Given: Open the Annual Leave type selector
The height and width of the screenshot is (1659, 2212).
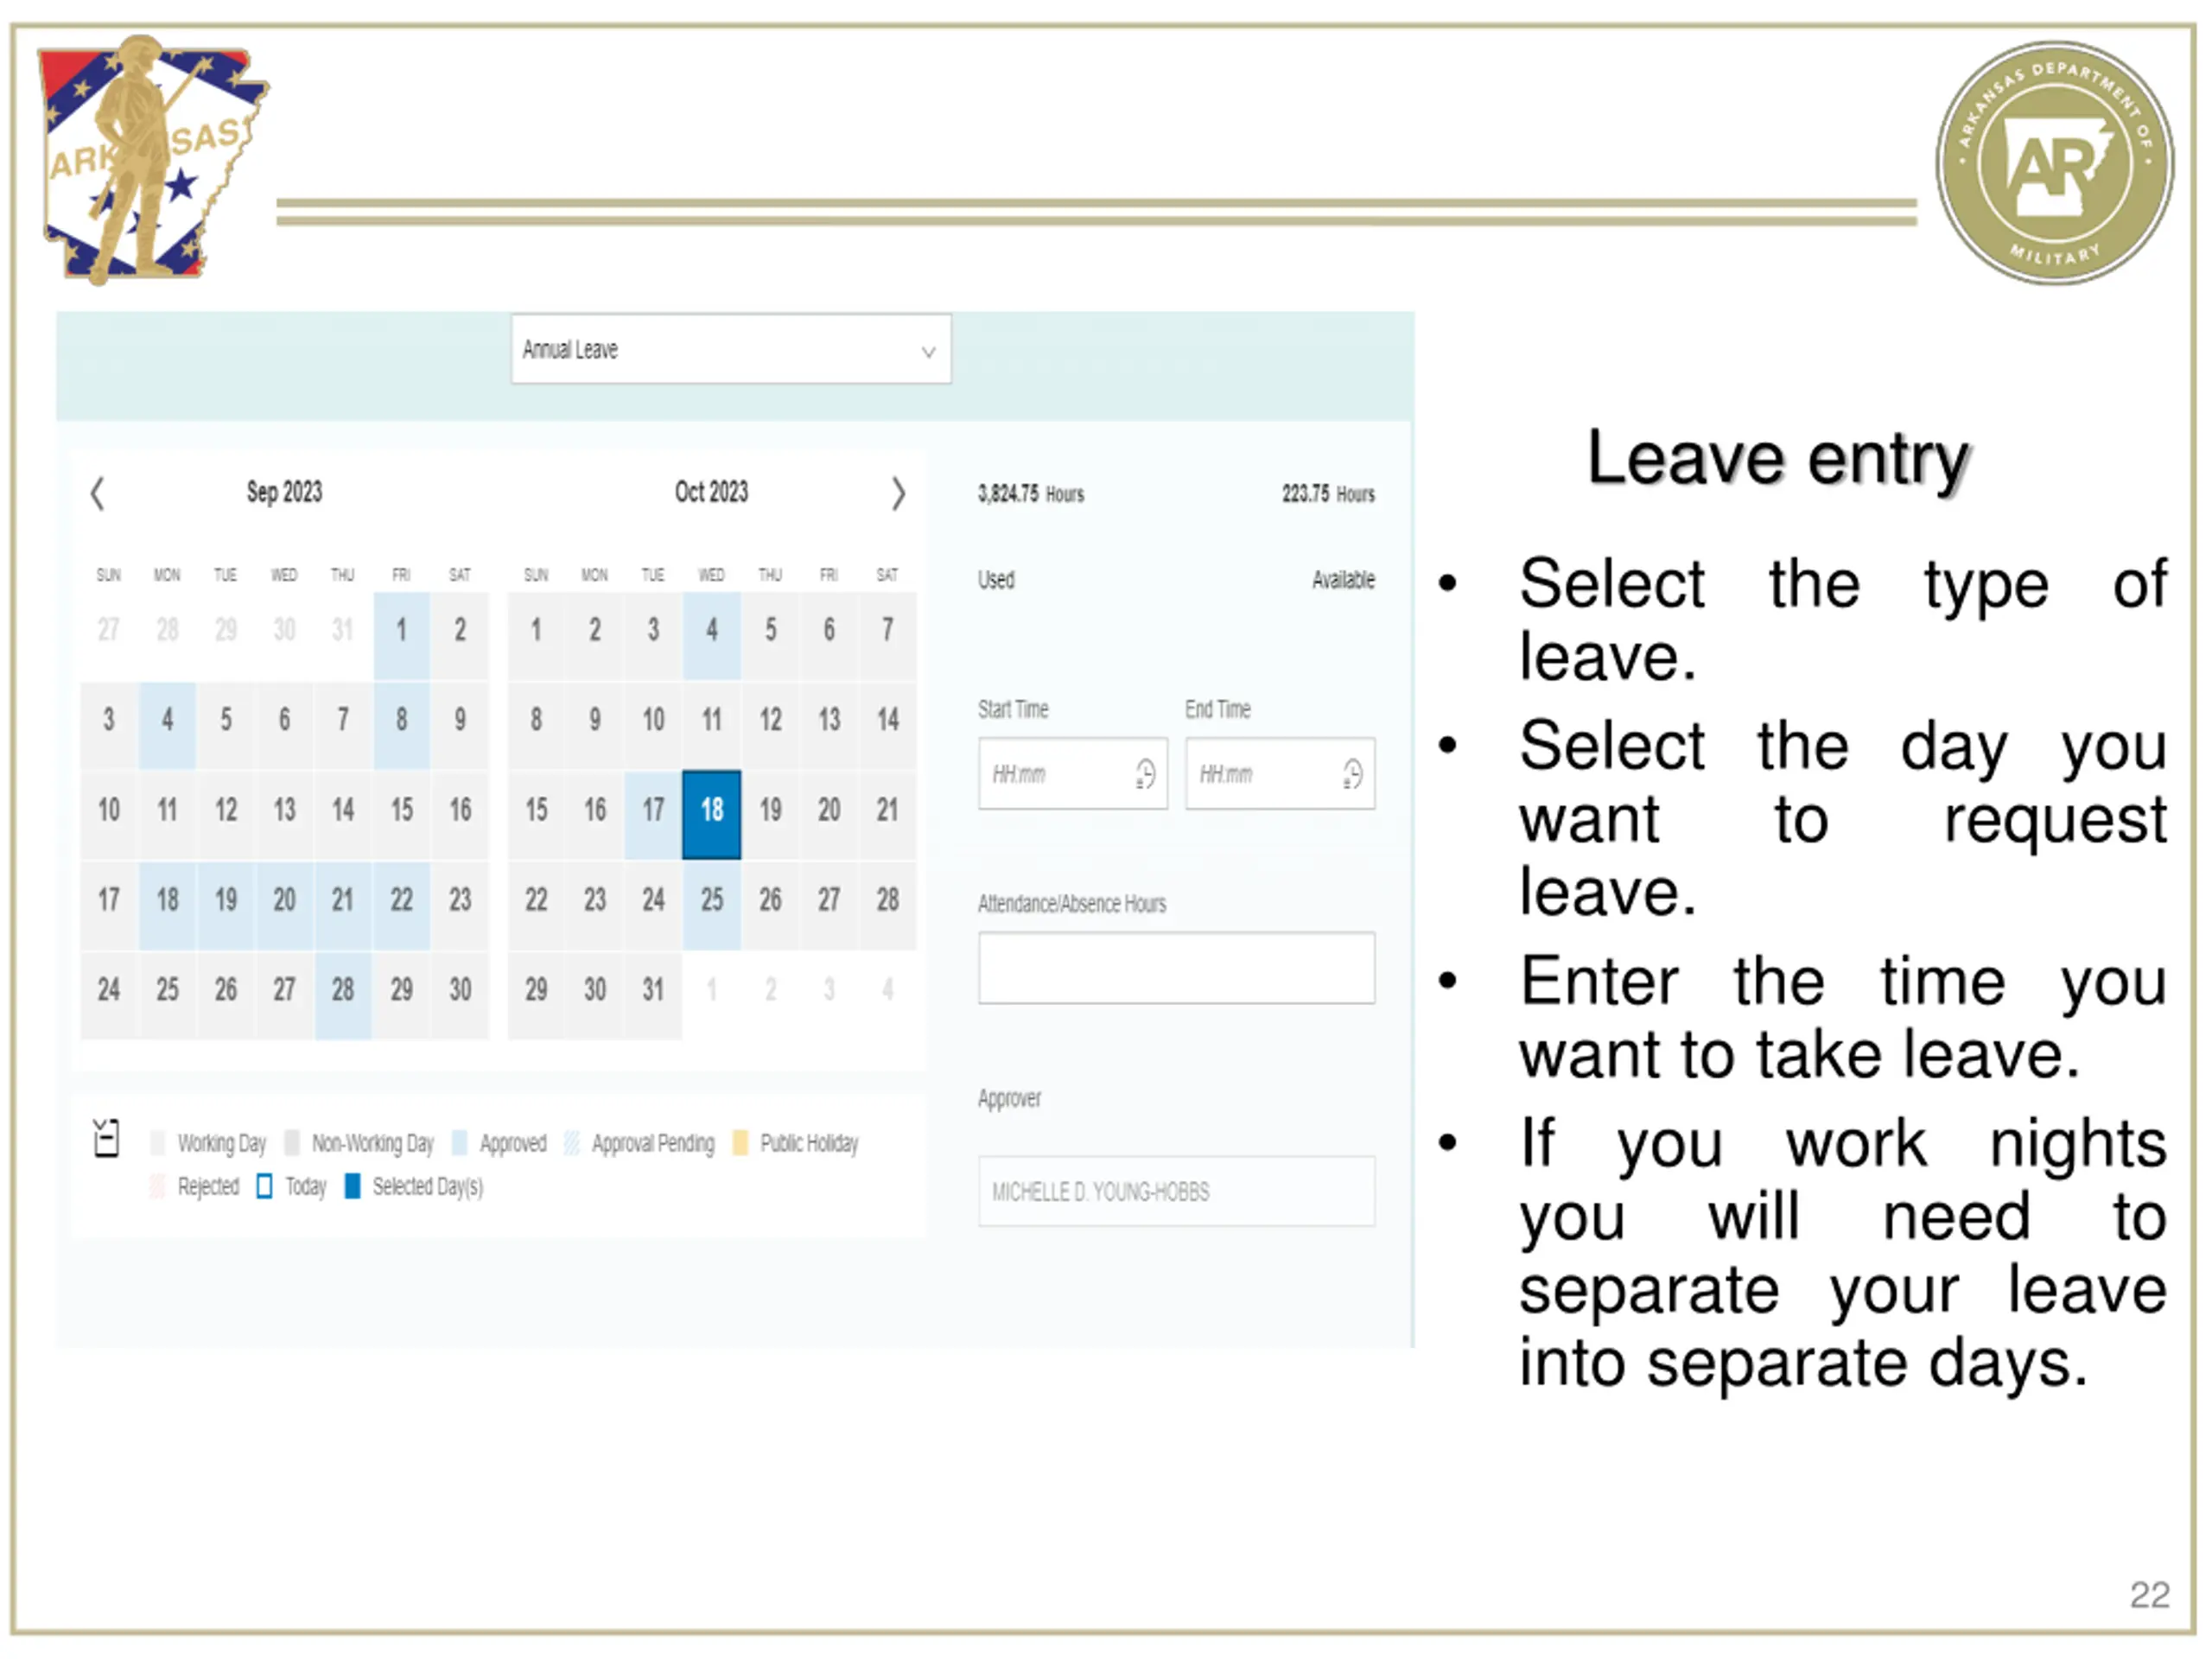Looking at the screenshot, I should pos(731,349).
